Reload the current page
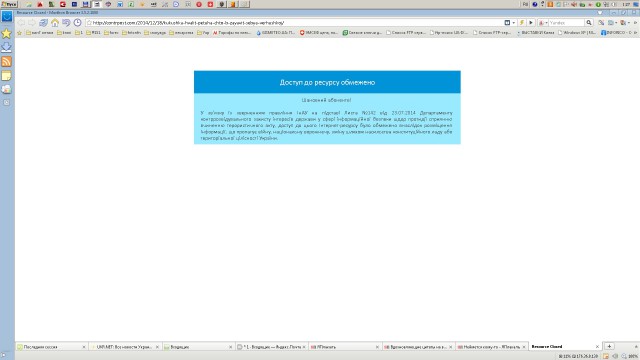 pos(43,23)
